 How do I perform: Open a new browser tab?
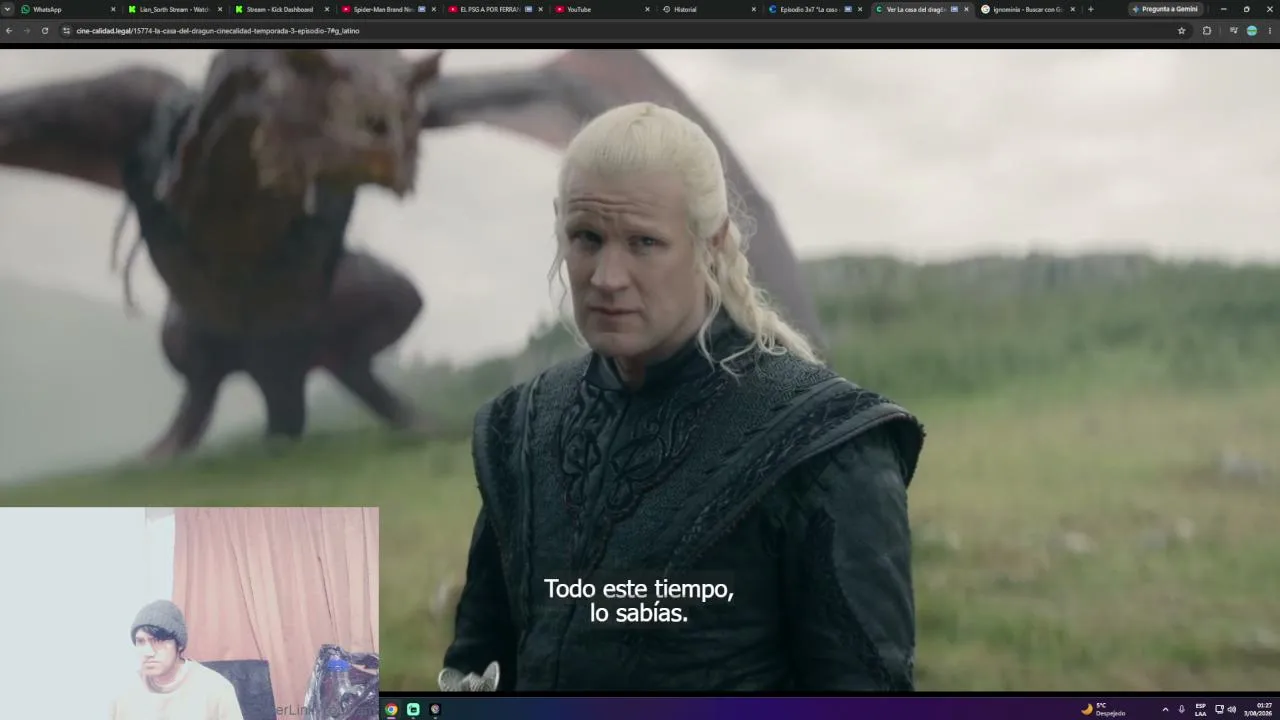pyautogui.click(x=1090, y=9)
